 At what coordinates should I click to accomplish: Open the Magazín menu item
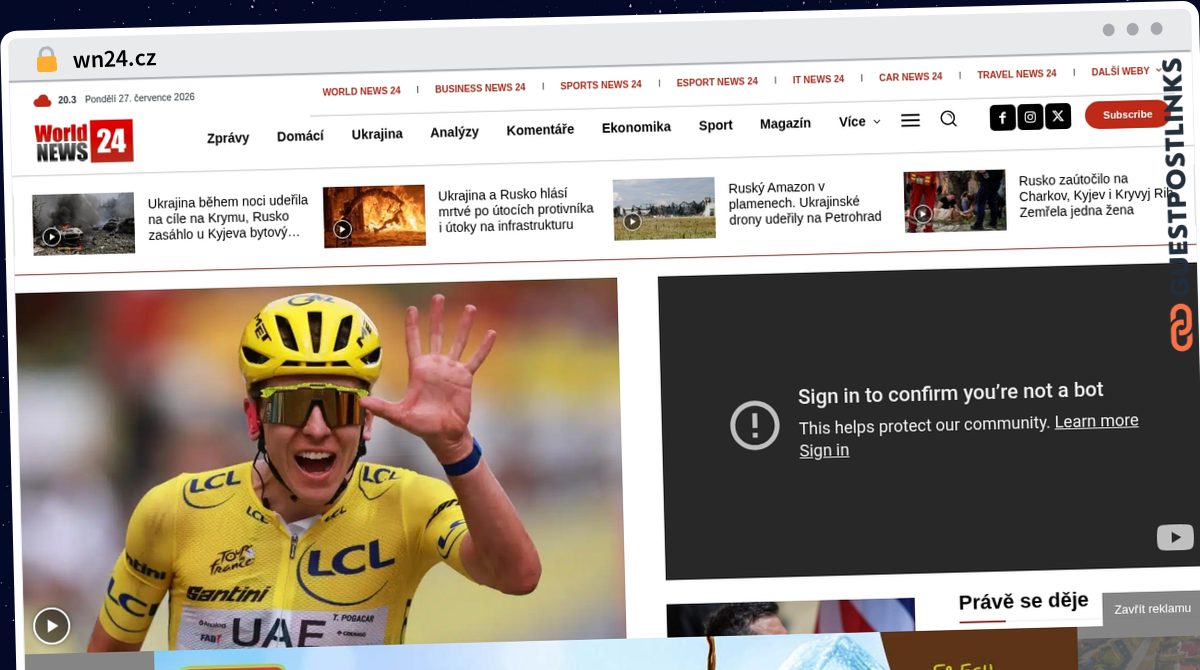coord(785,123)
